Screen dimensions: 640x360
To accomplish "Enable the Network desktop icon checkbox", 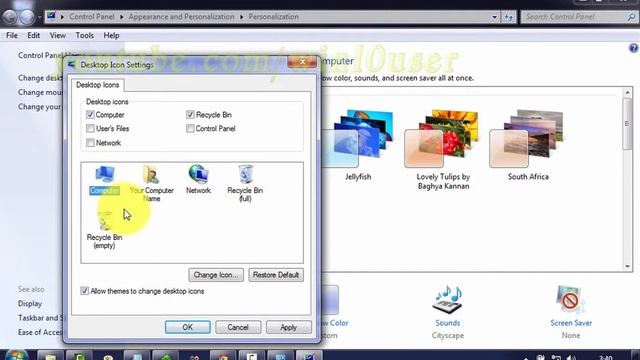I will pos(90,143).
